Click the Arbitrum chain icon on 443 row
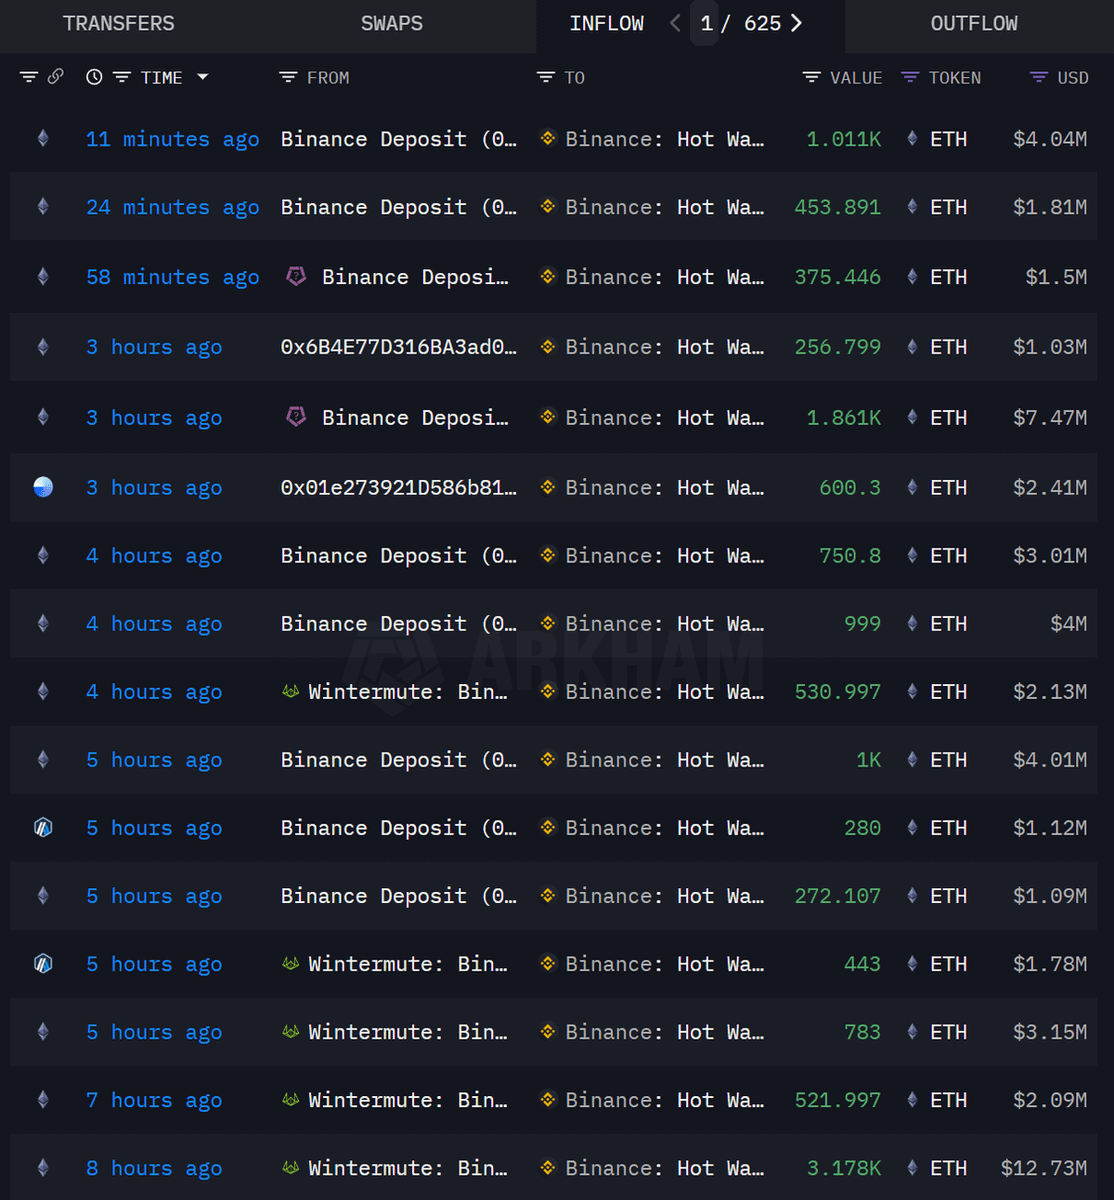1114x1200 pixels. (43, 963)
